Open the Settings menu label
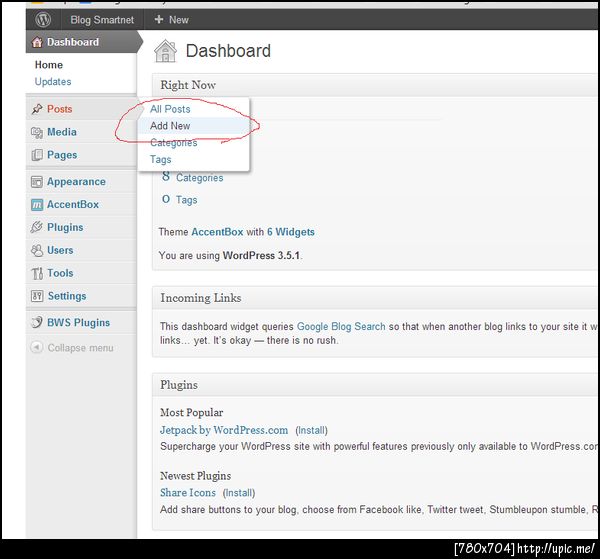 (67, 296)
